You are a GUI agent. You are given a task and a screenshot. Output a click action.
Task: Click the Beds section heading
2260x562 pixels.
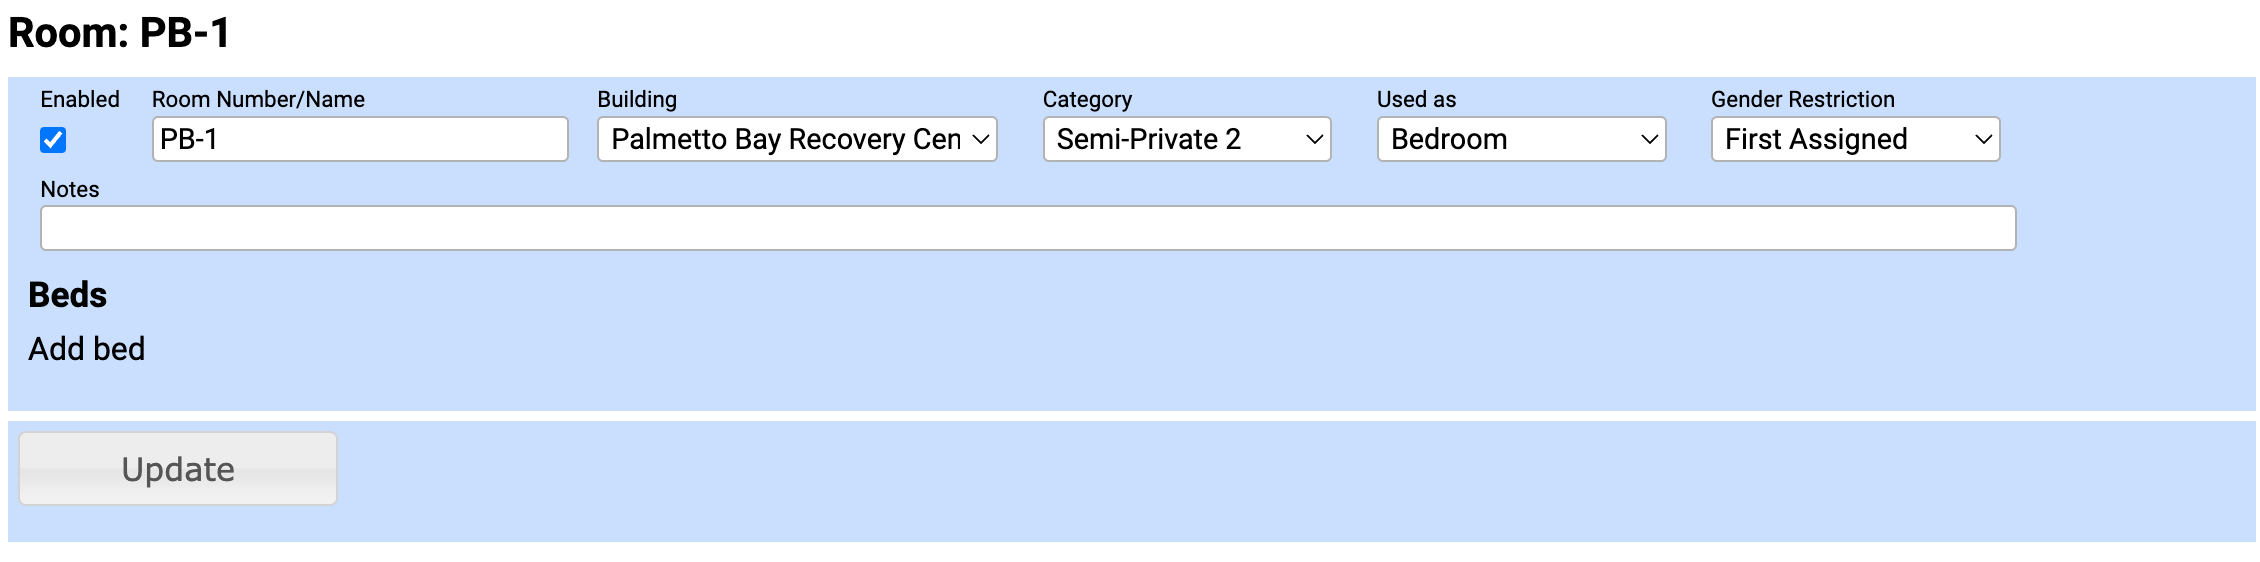67,295
